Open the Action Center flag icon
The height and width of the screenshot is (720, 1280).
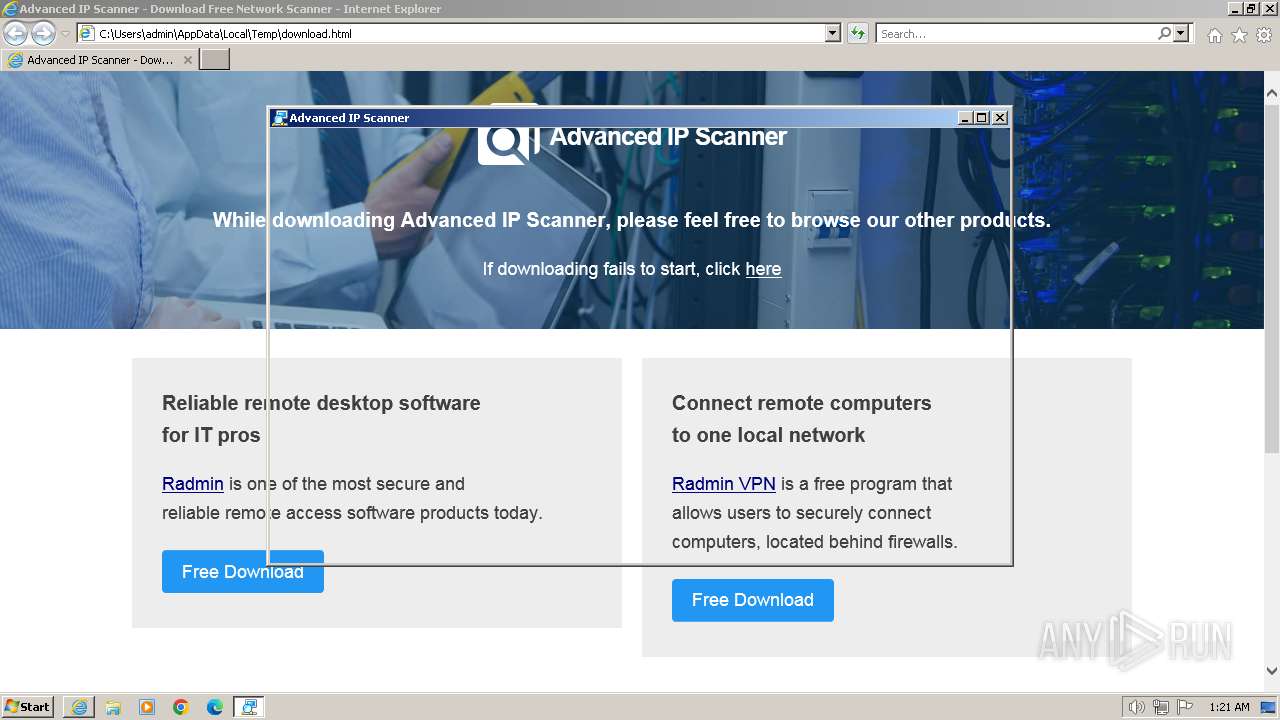(1185, 707)
